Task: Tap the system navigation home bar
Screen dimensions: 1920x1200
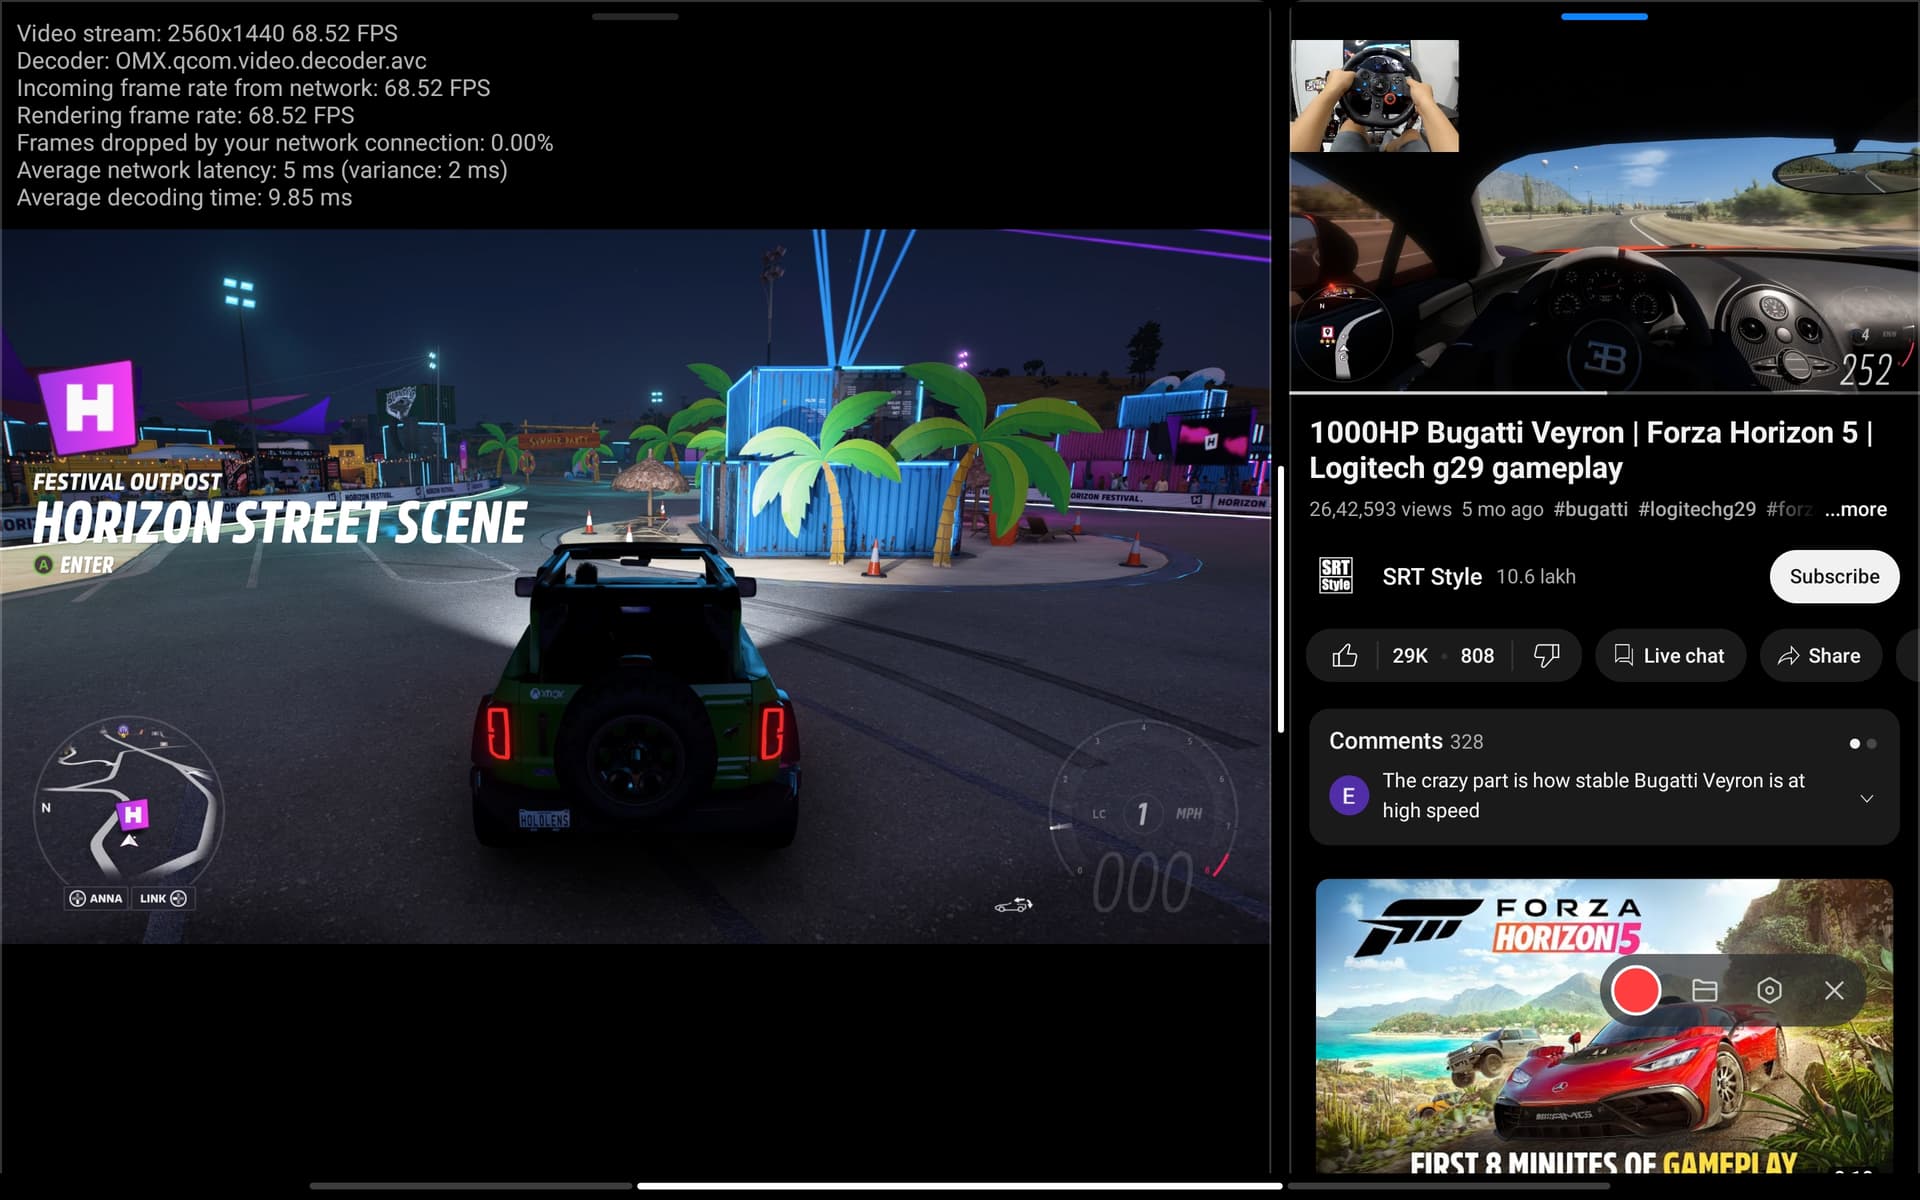Action: [x=960, y=1186]
